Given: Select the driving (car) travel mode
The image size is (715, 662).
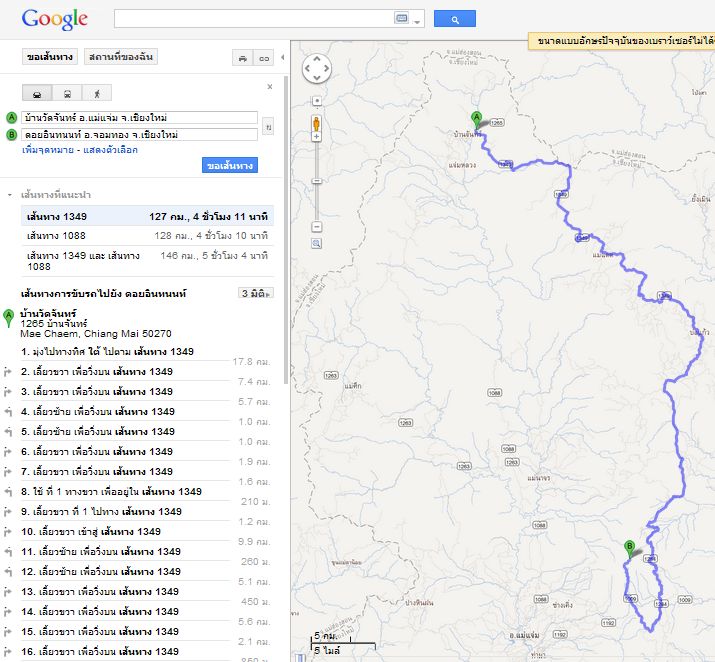Looking at the screenshot, I should (37, 94).
